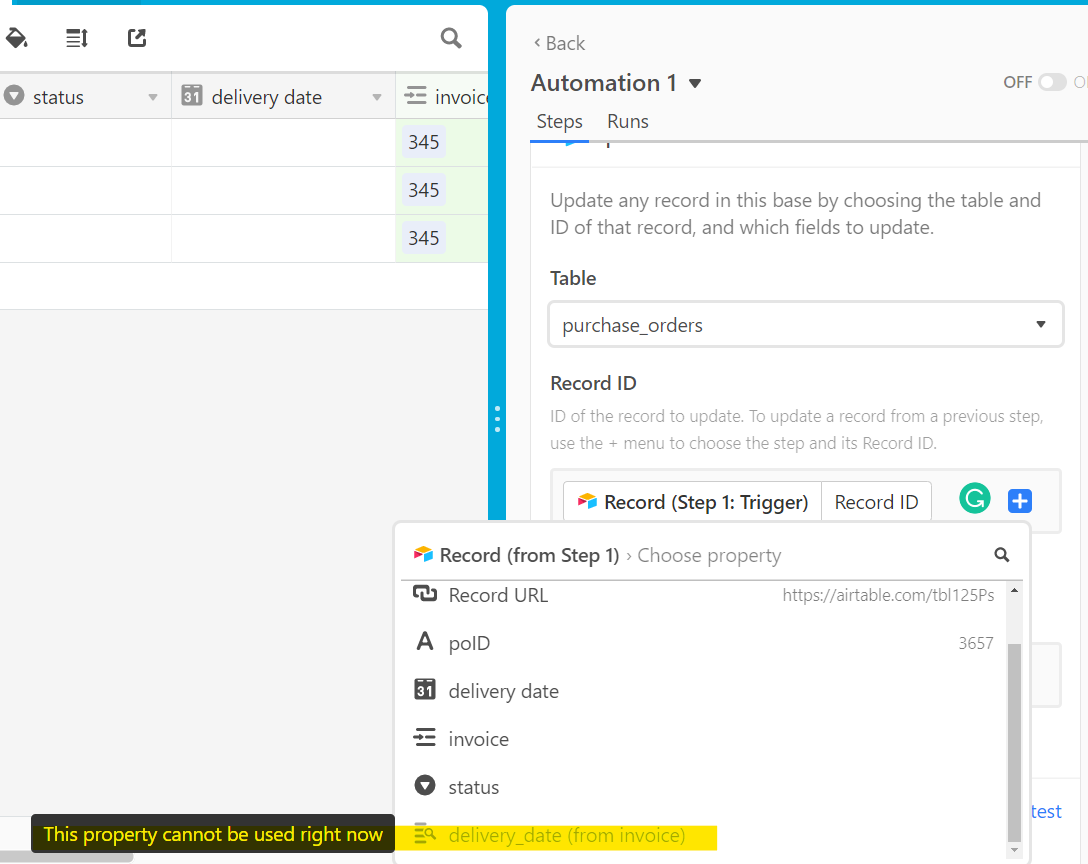Screen dimensions: 1088x864
Task: Click the status column header
Action: tap(85, 96)
